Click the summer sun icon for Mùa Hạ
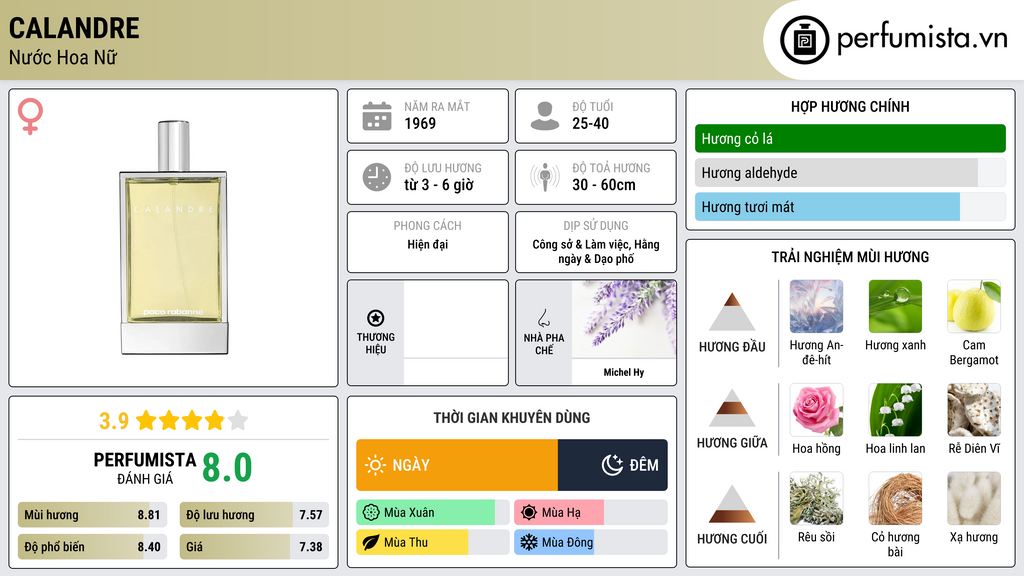Viewport: 1024px width, 576px height. 529,513
